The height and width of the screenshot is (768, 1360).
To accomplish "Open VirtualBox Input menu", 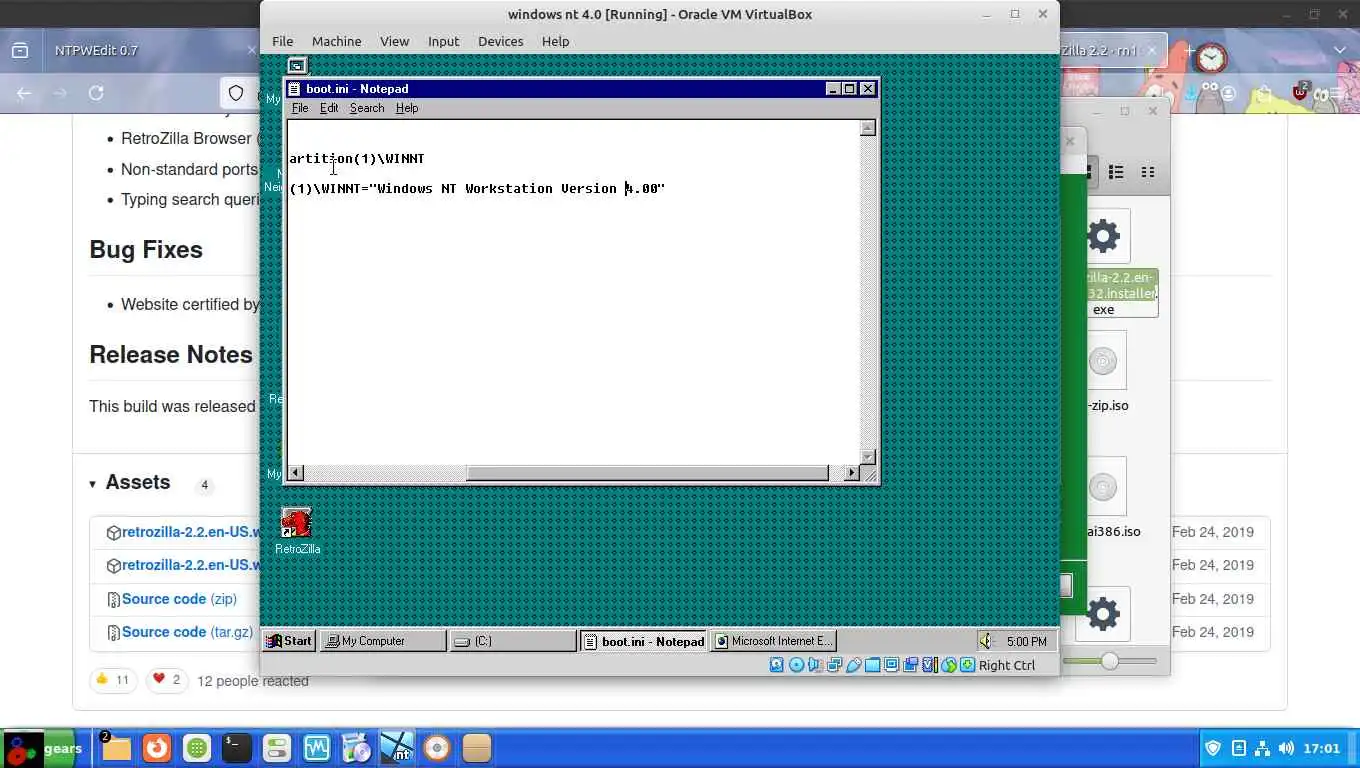I will (x=443, y=41).
